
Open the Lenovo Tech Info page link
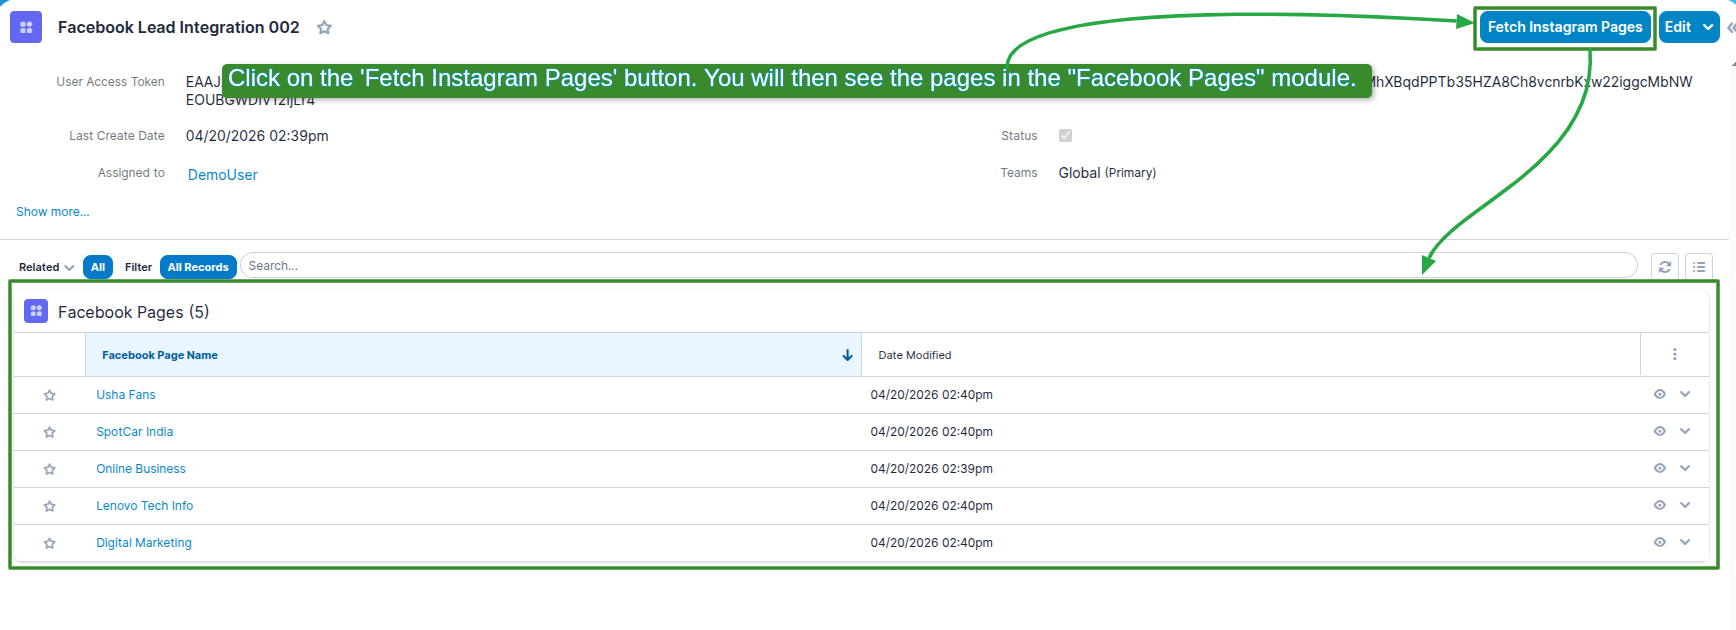point(145,506)
